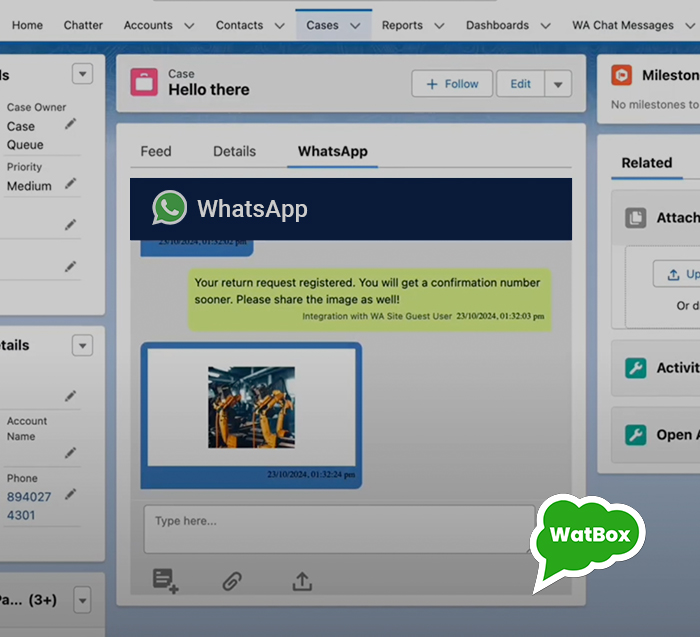Click the Follow button
Screen dimensions: 700x637
tap(452, 83)
